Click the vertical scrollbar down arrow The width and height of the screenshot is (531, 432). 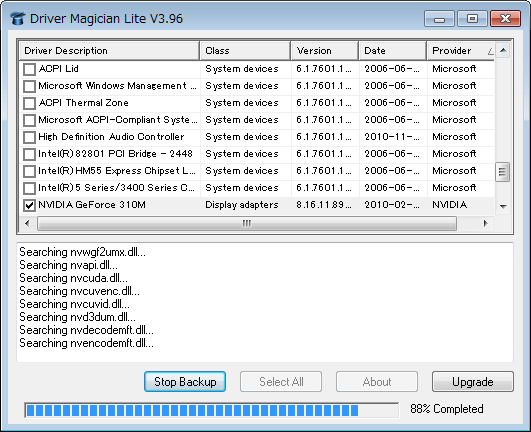coord(503,206)
